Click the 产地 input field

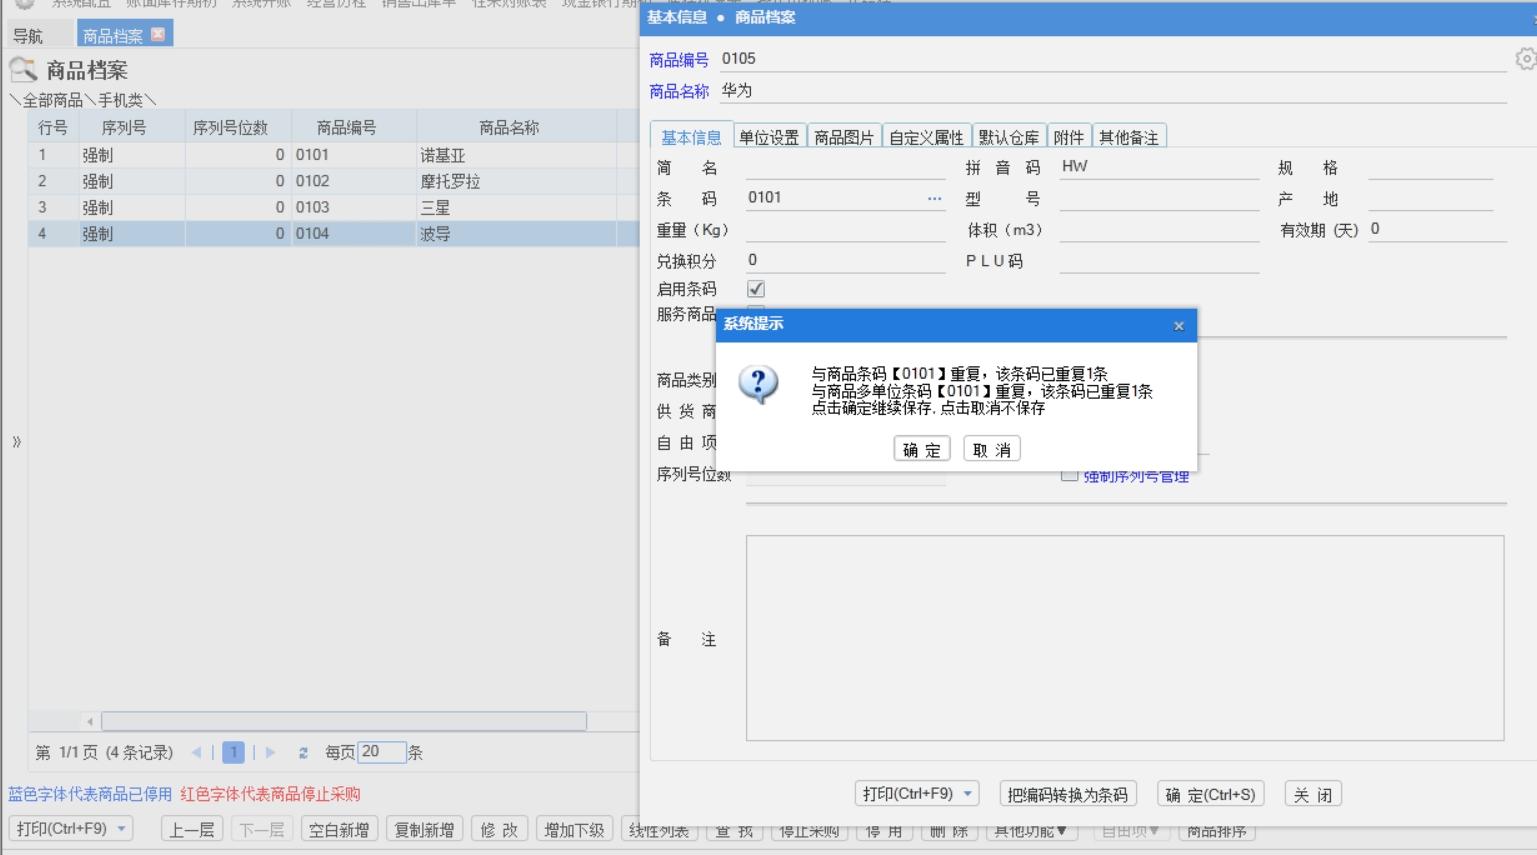pos(1430,198)
